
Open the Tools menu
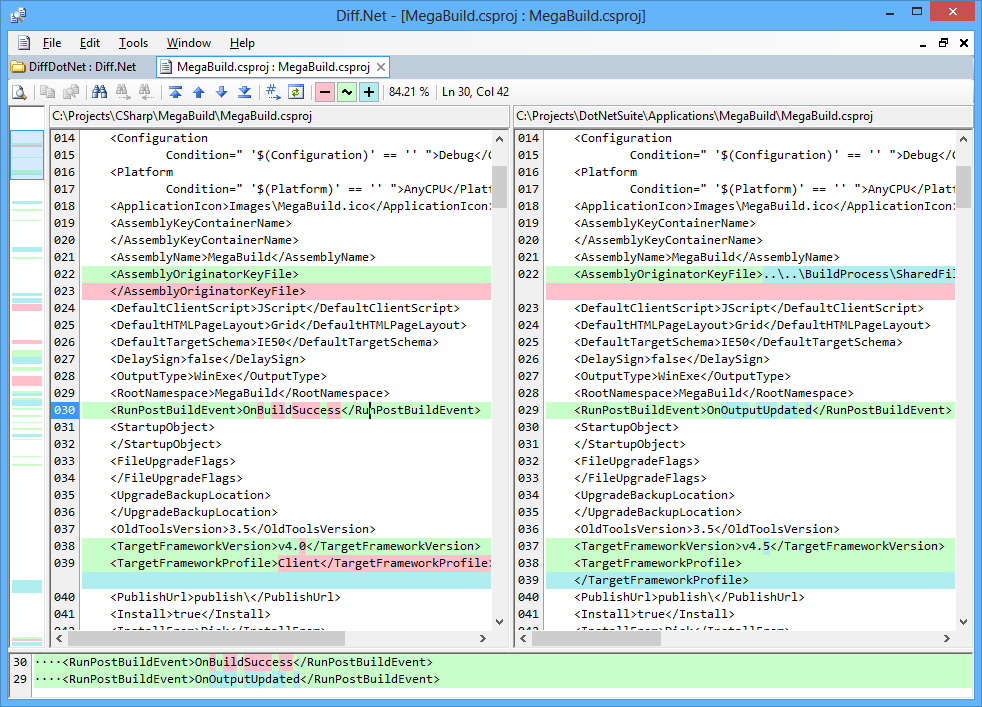point(133,43)
